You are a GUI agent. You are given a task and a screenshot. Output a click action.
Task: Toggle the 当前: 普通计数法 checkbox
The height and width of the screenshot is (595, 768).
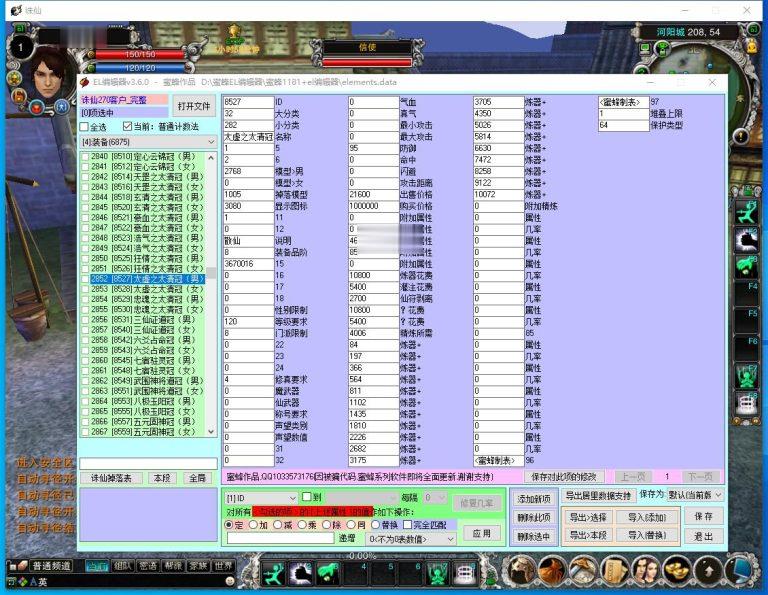coord(127,126)
